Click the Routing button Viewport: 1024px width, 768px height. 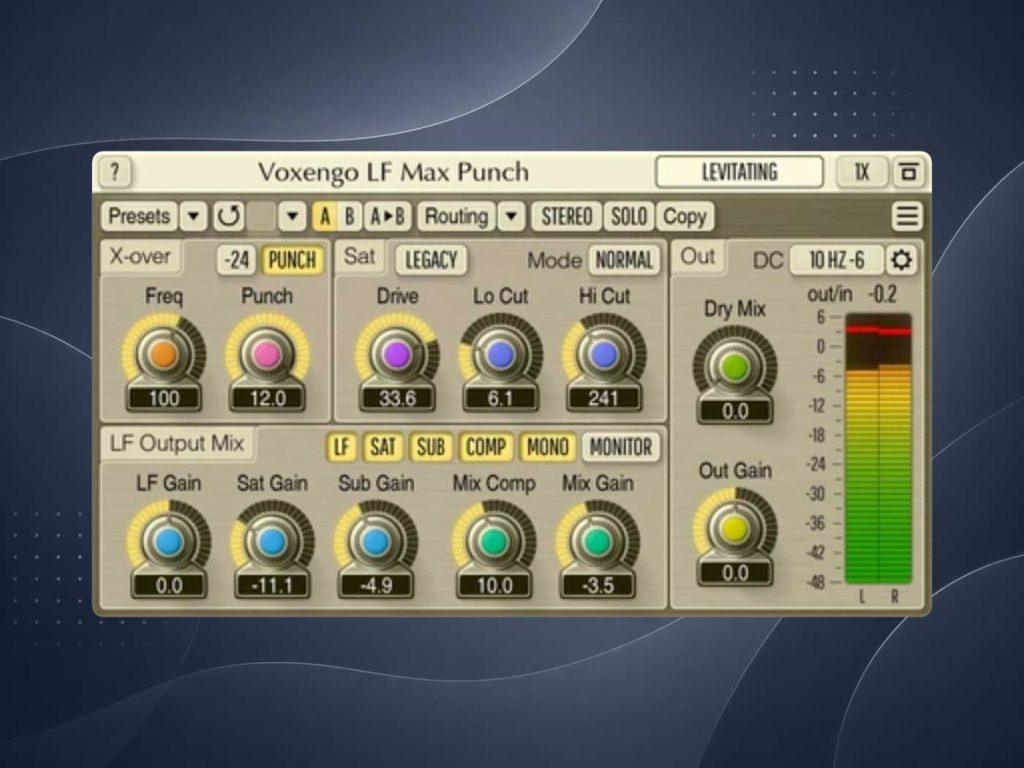pos(456,216)
